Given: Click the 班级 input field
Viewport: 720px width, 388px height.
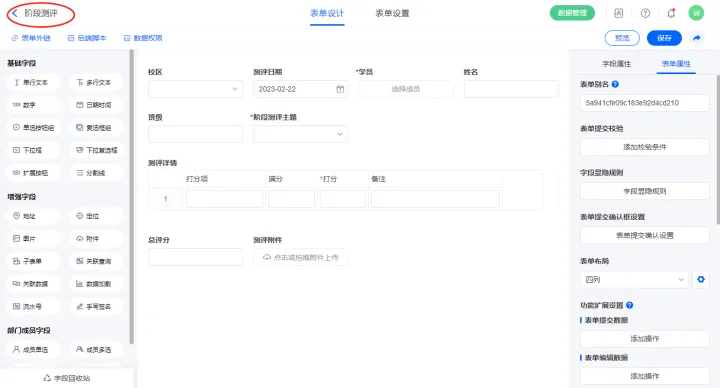Looking at the screenshot, I should 196,134.
